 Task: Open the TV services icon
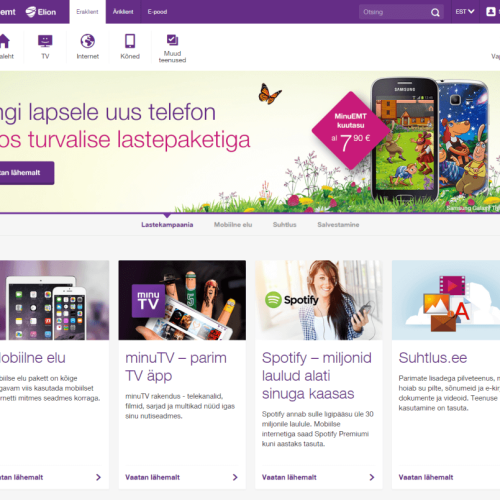(45, 41)
